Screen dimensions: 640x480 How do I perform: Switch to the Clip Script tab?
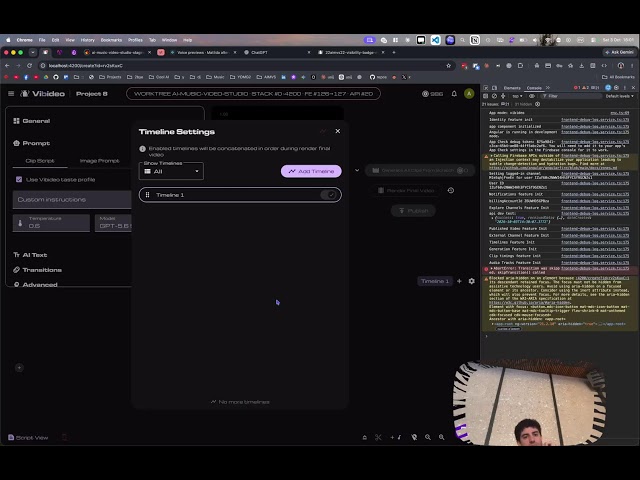pos(40,161)
